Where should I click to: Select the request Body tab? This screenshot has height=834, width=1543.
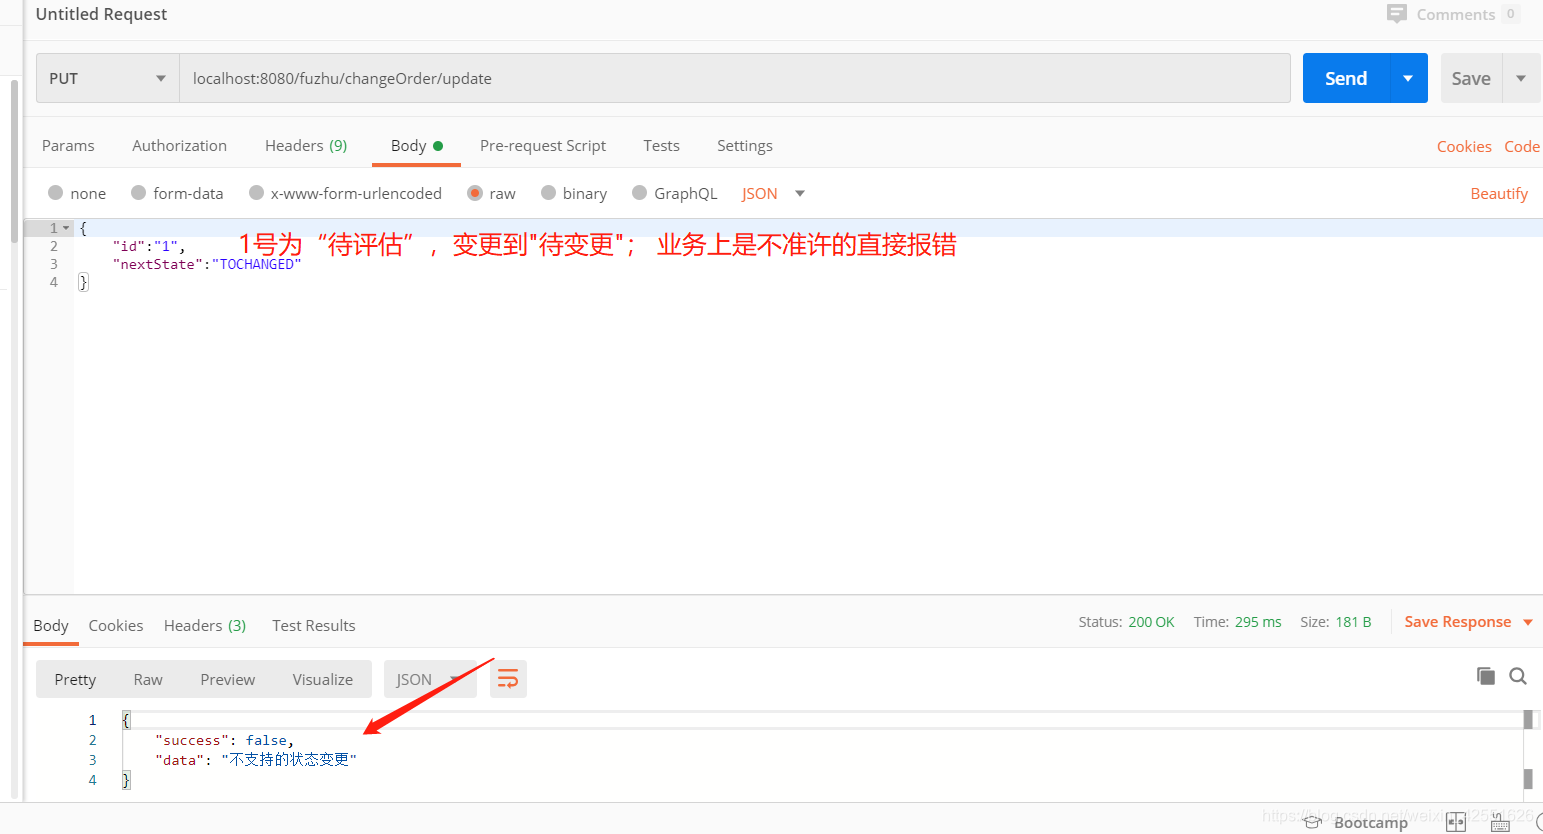[416, 145]
